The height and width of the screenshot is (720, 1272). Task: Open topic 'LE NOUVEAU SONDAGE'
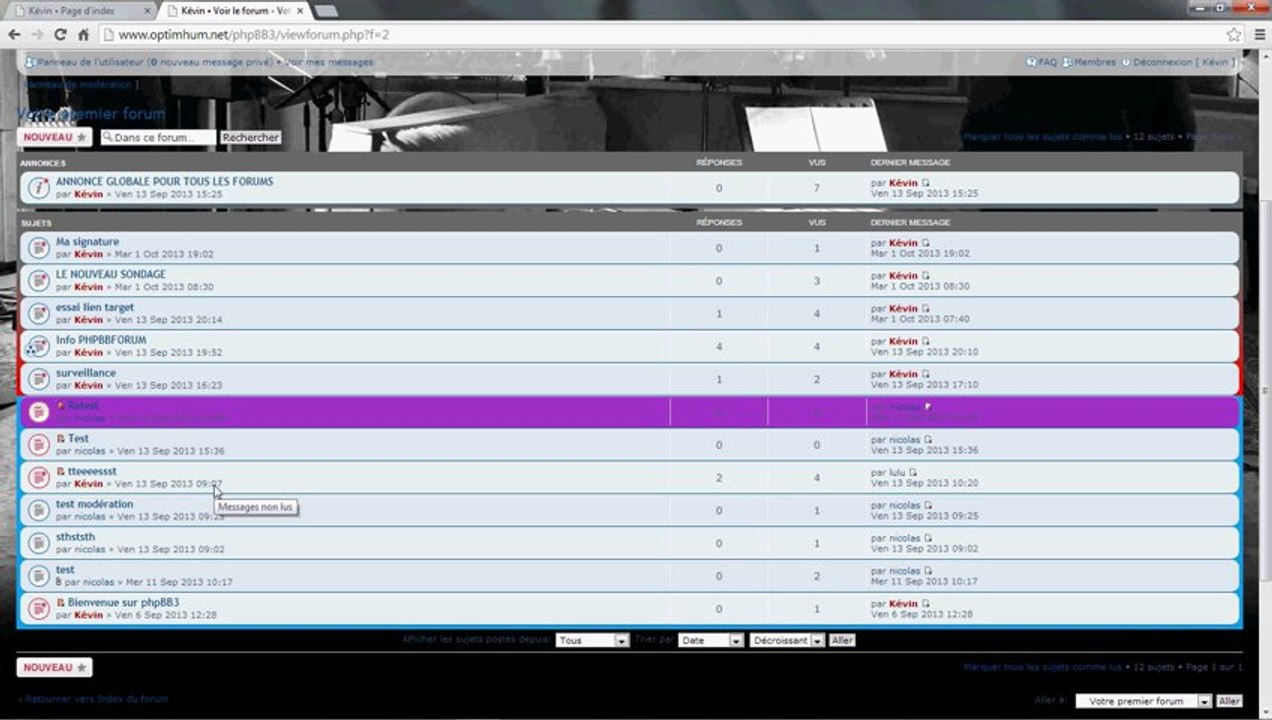[111, 274]
